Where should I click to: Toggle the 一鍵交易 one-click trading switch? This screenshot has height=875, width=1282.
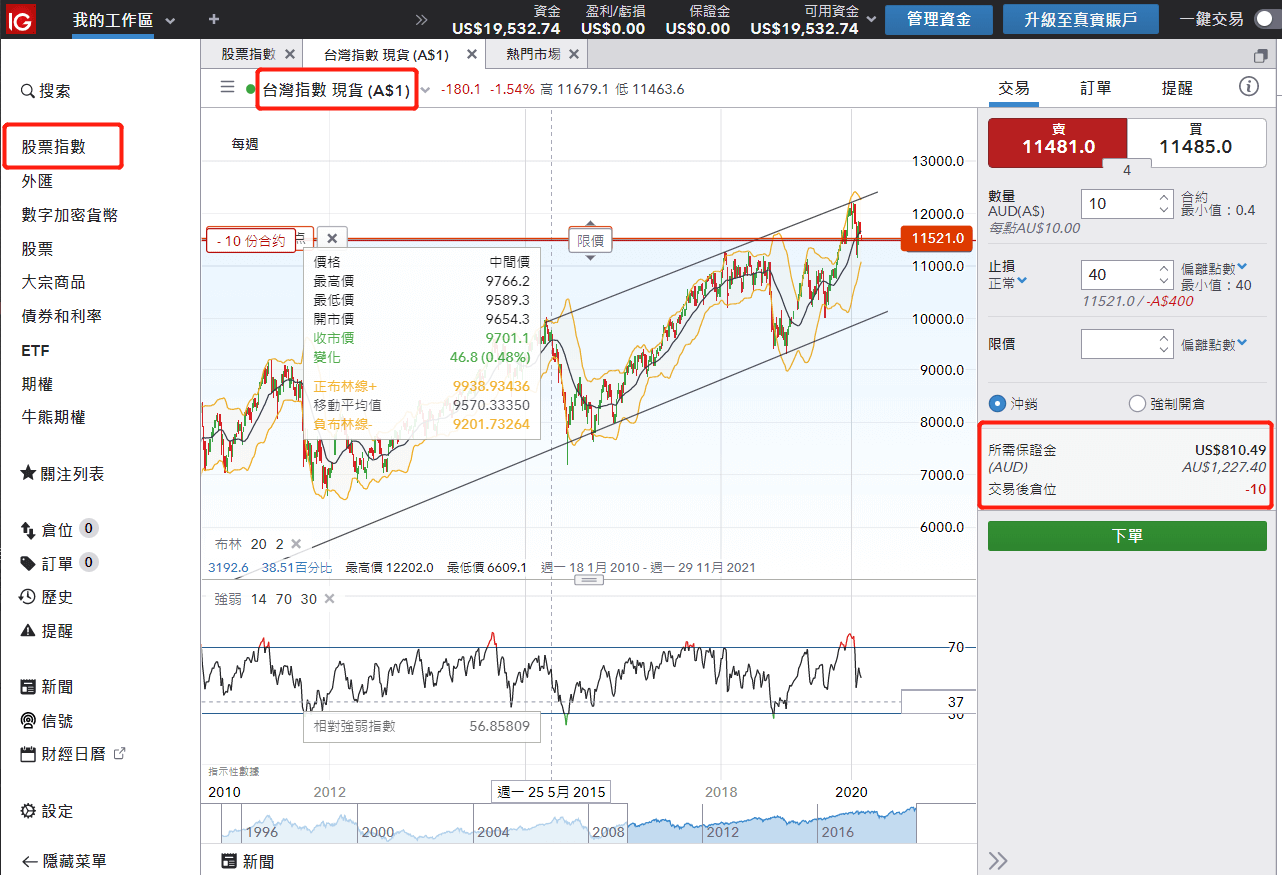[x=1266, y=20]
